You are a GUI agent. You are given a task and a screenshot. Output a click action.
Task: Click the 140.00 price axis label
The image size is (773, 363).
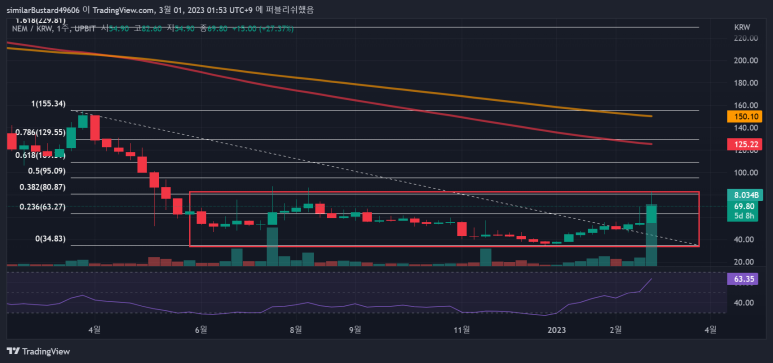[746, 128]
